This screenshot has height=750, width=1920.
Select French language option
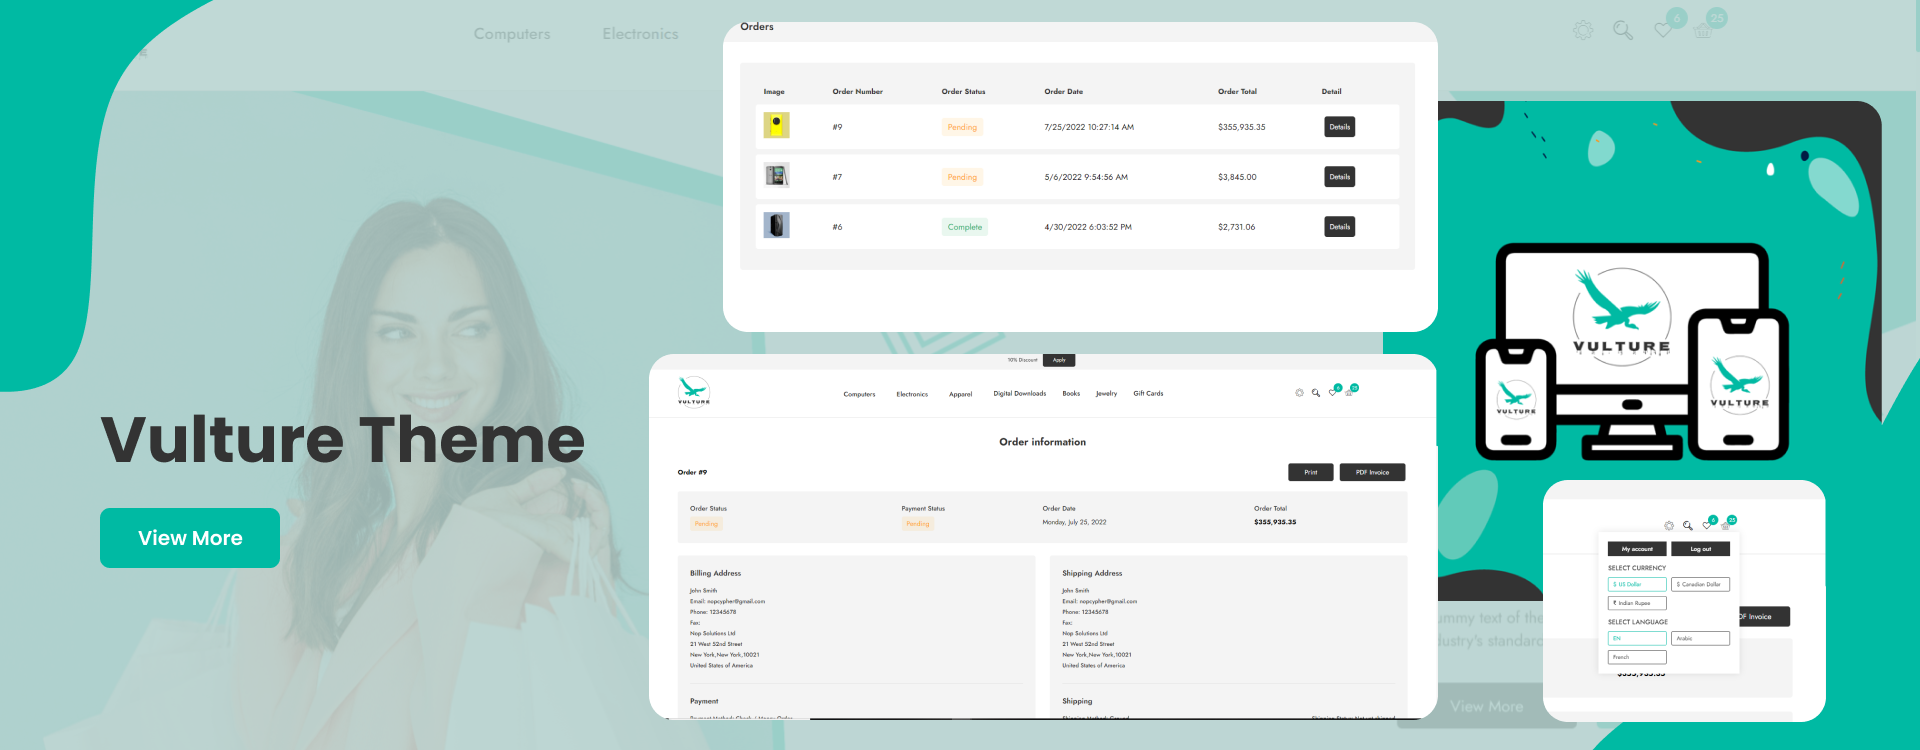point(1637,657)
